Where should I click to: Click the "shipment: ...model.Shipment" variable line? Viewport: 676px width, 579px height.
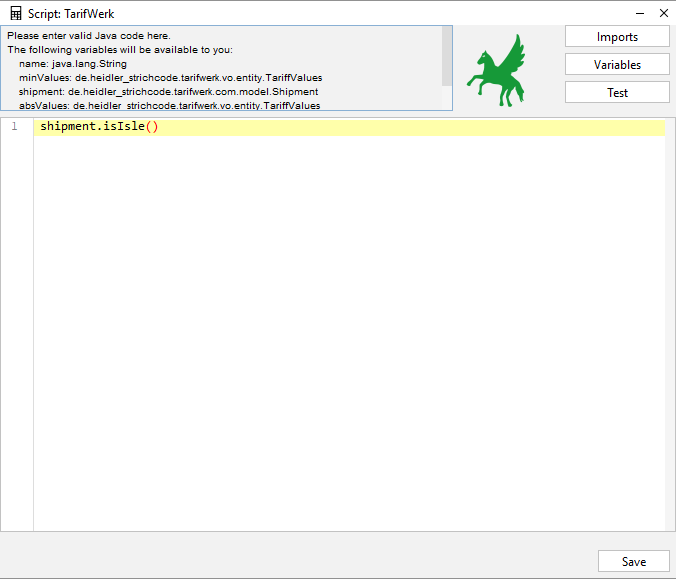pos(168,91)
